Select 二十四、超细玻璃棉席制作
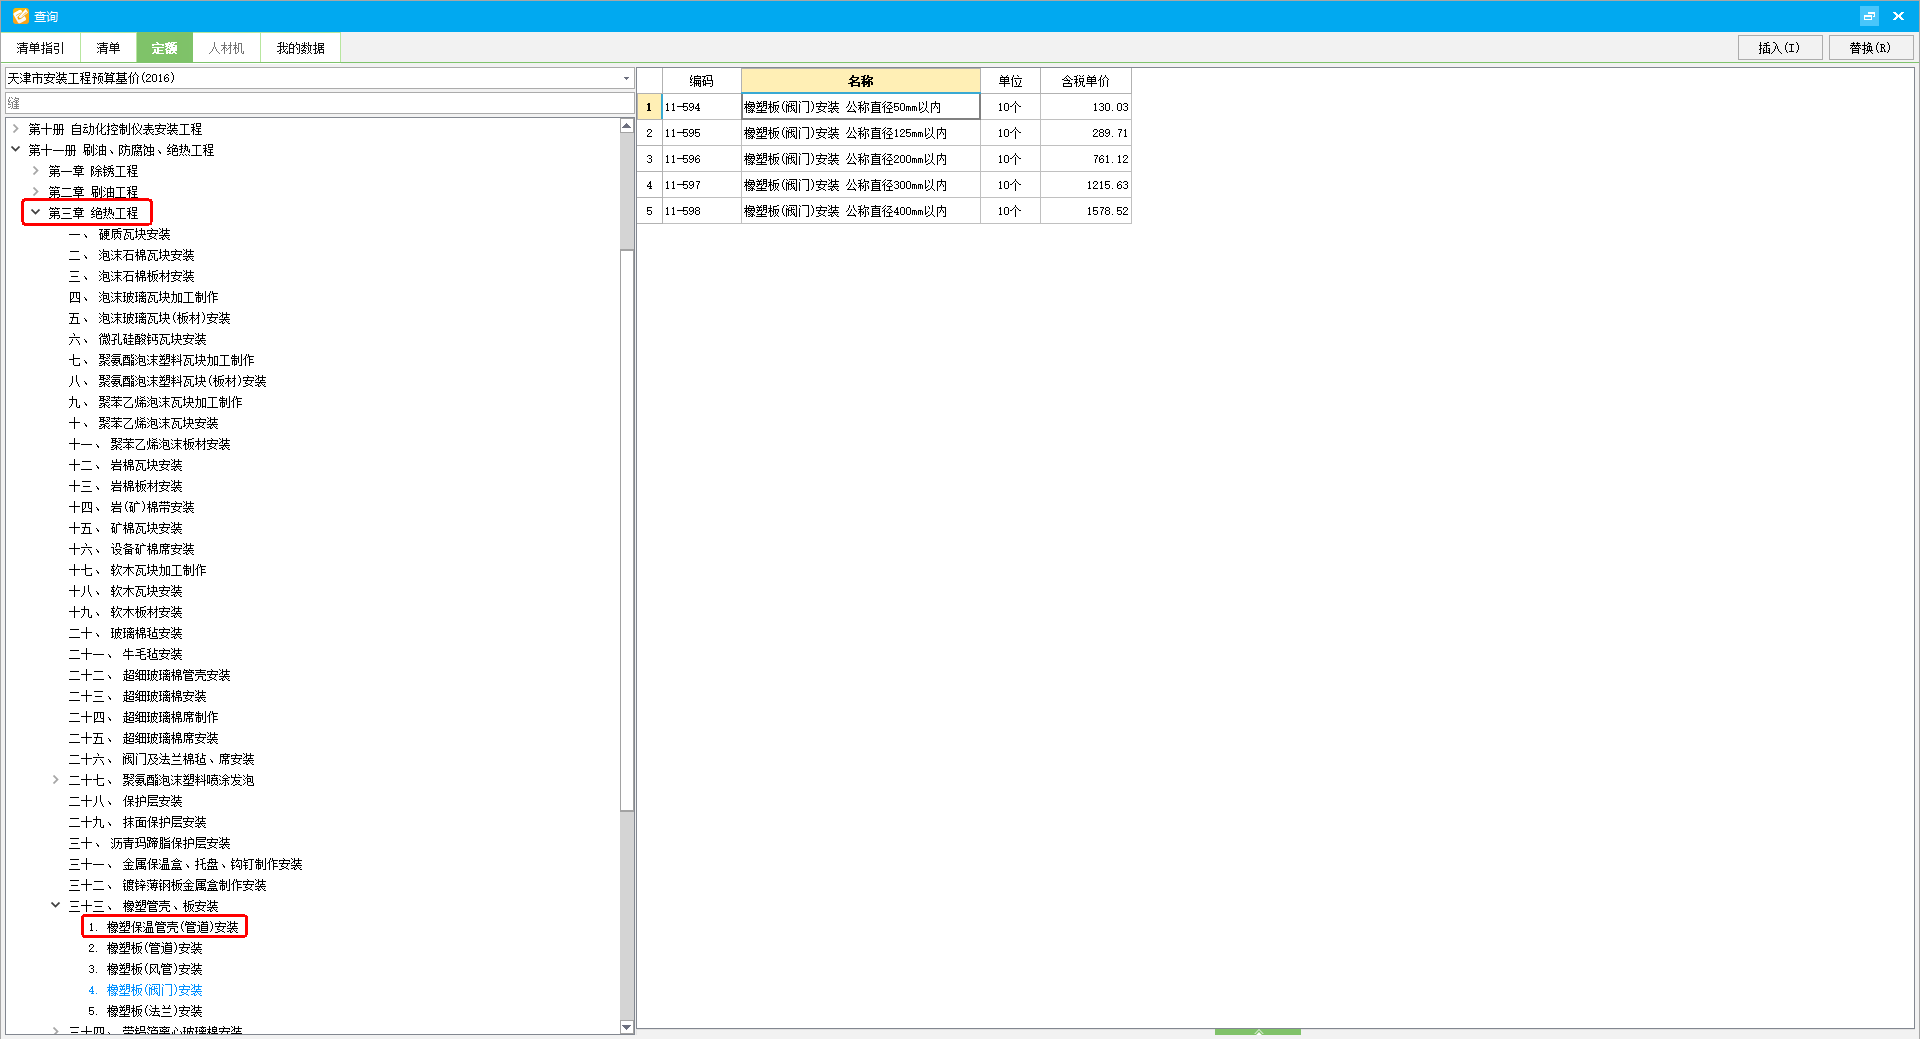Image resolution: width=1920 pixels, height=1039 pixels. 144,717
